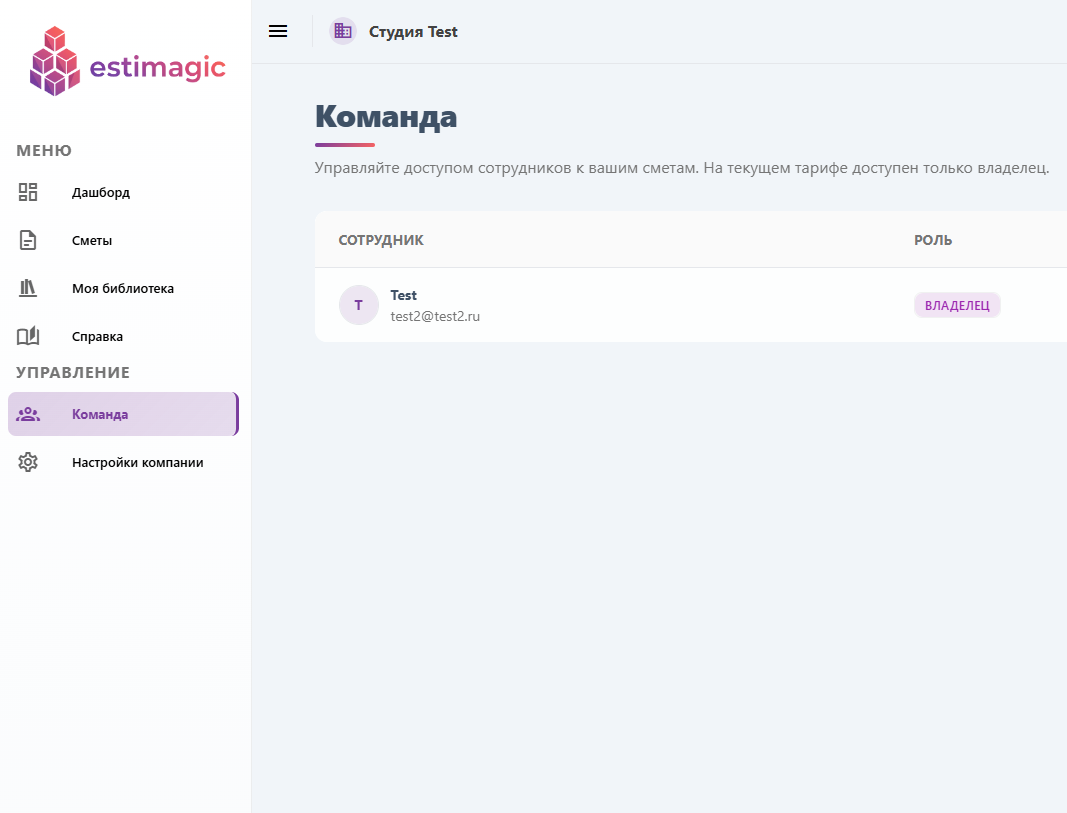1067x813 pixels.
Task: Click the Команда page heading
Action: click(x=386, y=116)
